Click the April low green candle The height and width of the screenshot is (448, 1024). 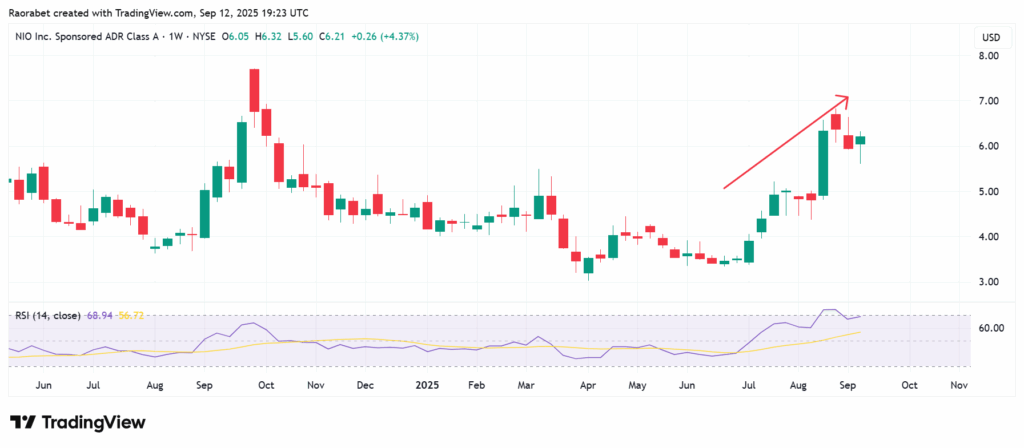tap(588, 266)
